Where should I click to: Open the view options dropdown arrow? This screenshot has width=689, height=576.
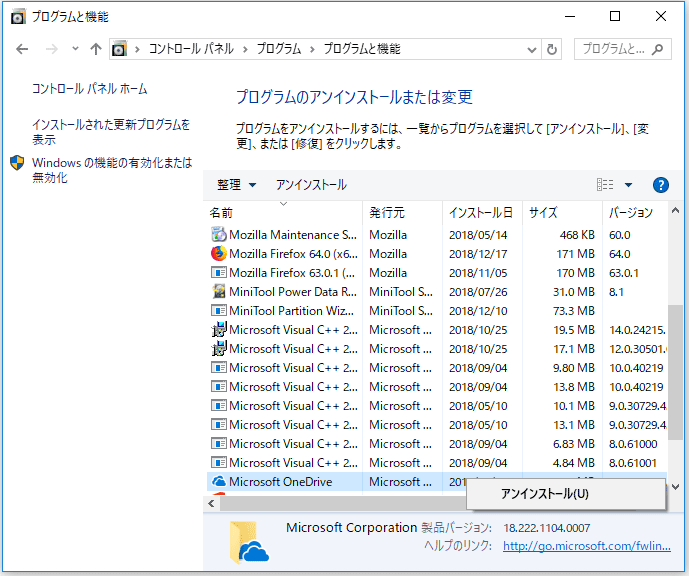point(628,185)
